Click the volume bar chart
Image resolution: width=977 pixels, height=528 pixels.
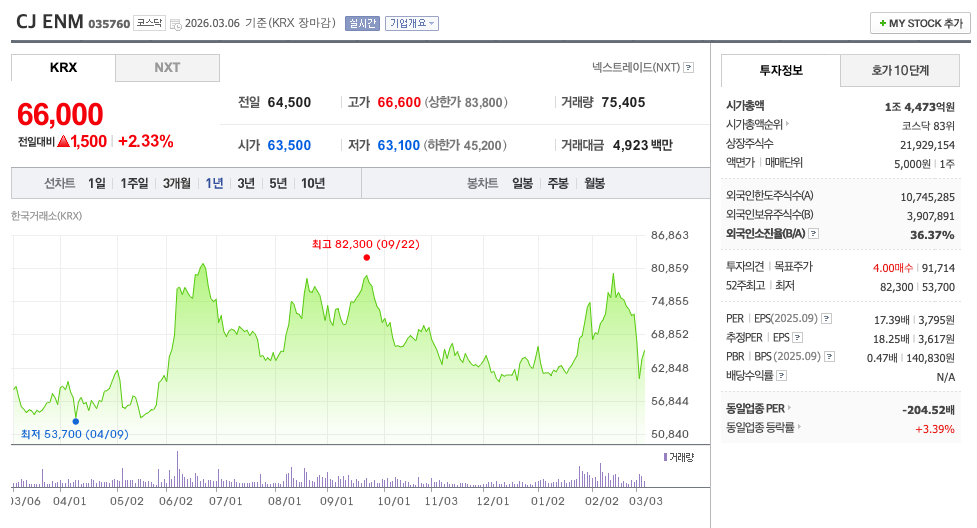[328, 469]
